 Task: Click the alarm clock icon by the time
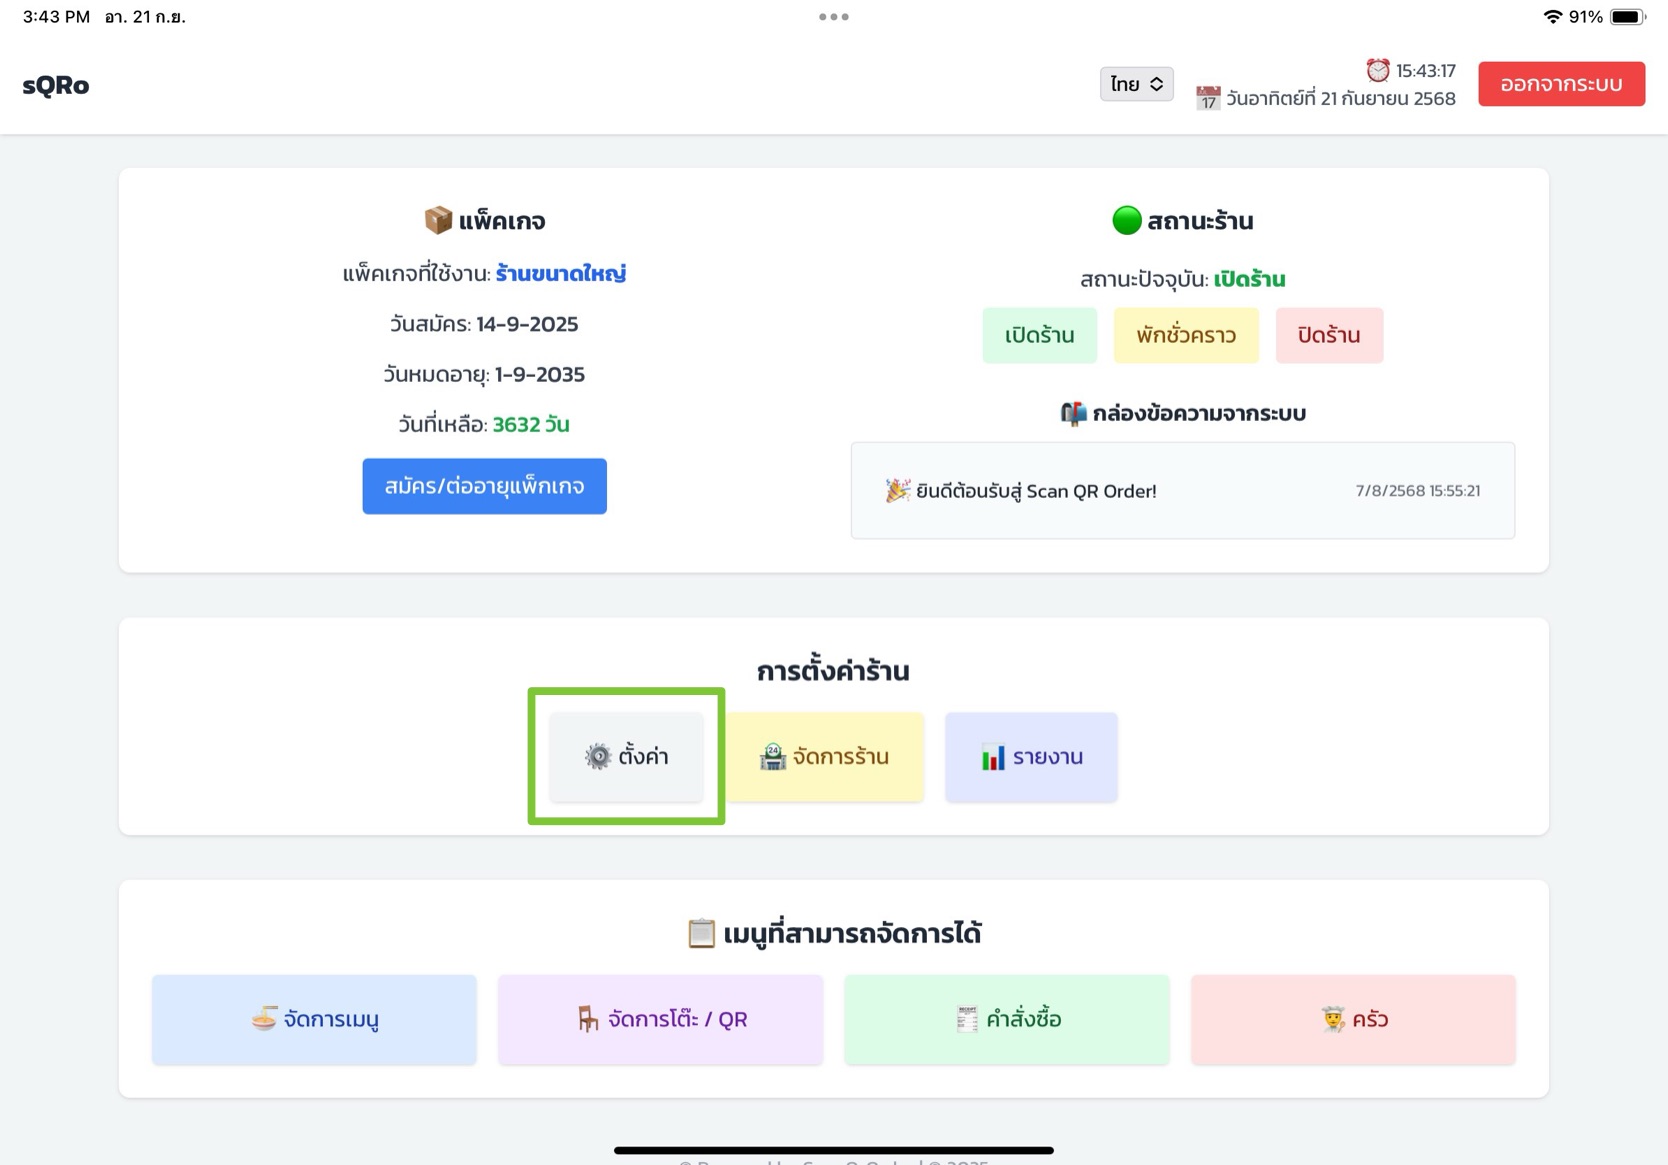1378,70
